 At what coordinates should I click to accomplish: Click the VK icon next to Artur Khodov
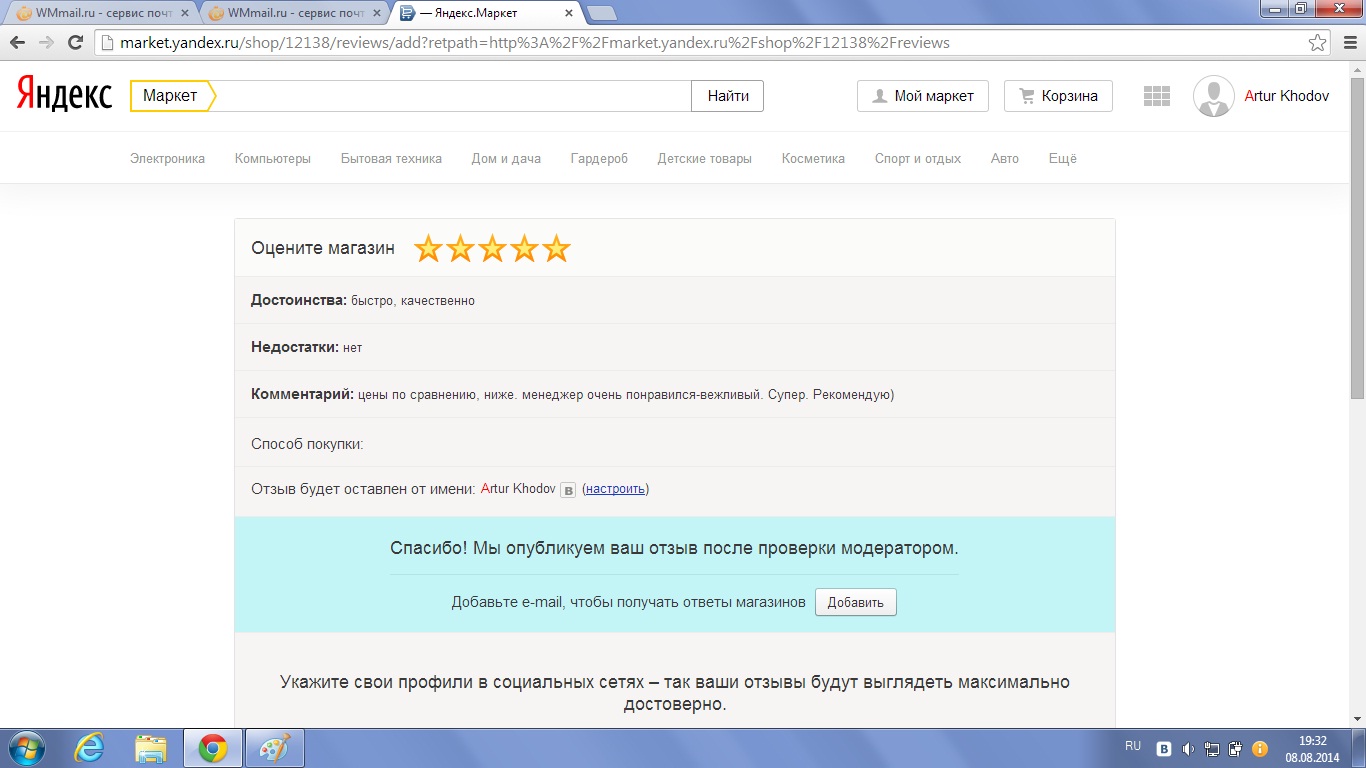click(x=568, y=490)
